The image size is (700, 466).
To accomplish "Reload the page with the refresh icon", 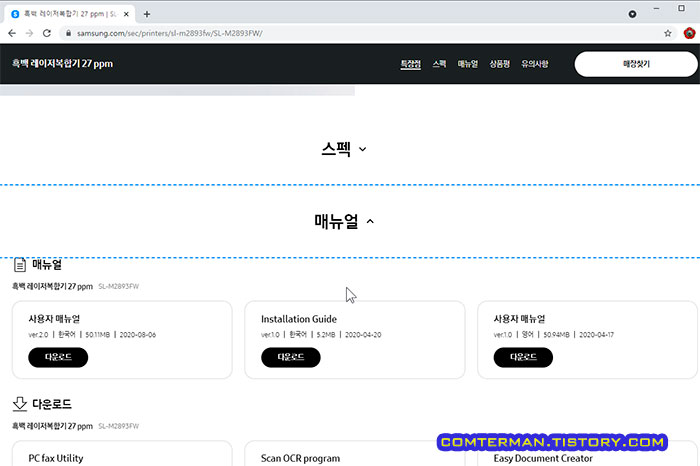I will [x=47, y=33].
